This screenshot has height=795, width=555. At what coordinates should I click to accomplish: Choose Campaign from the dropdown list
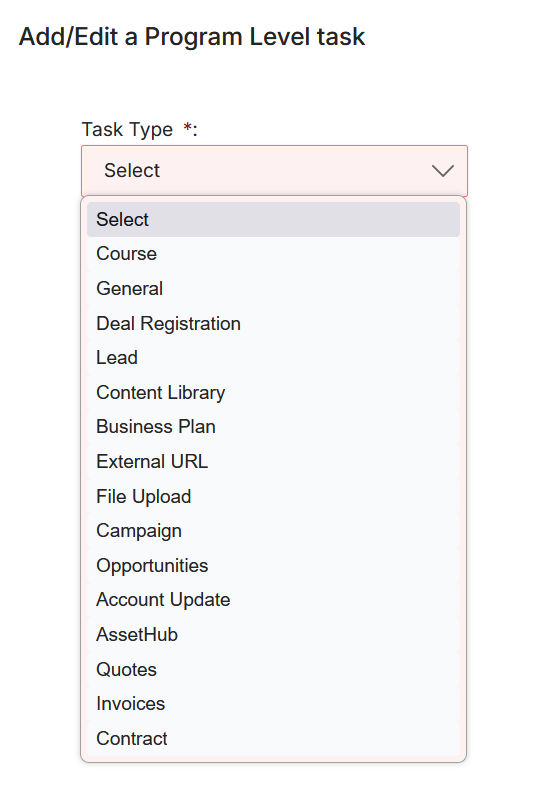273,531
